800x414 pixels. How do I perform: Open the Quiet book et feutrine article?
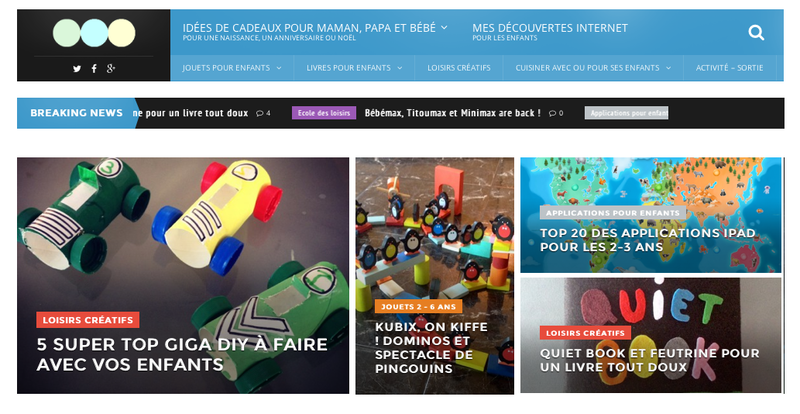point(649,360)
